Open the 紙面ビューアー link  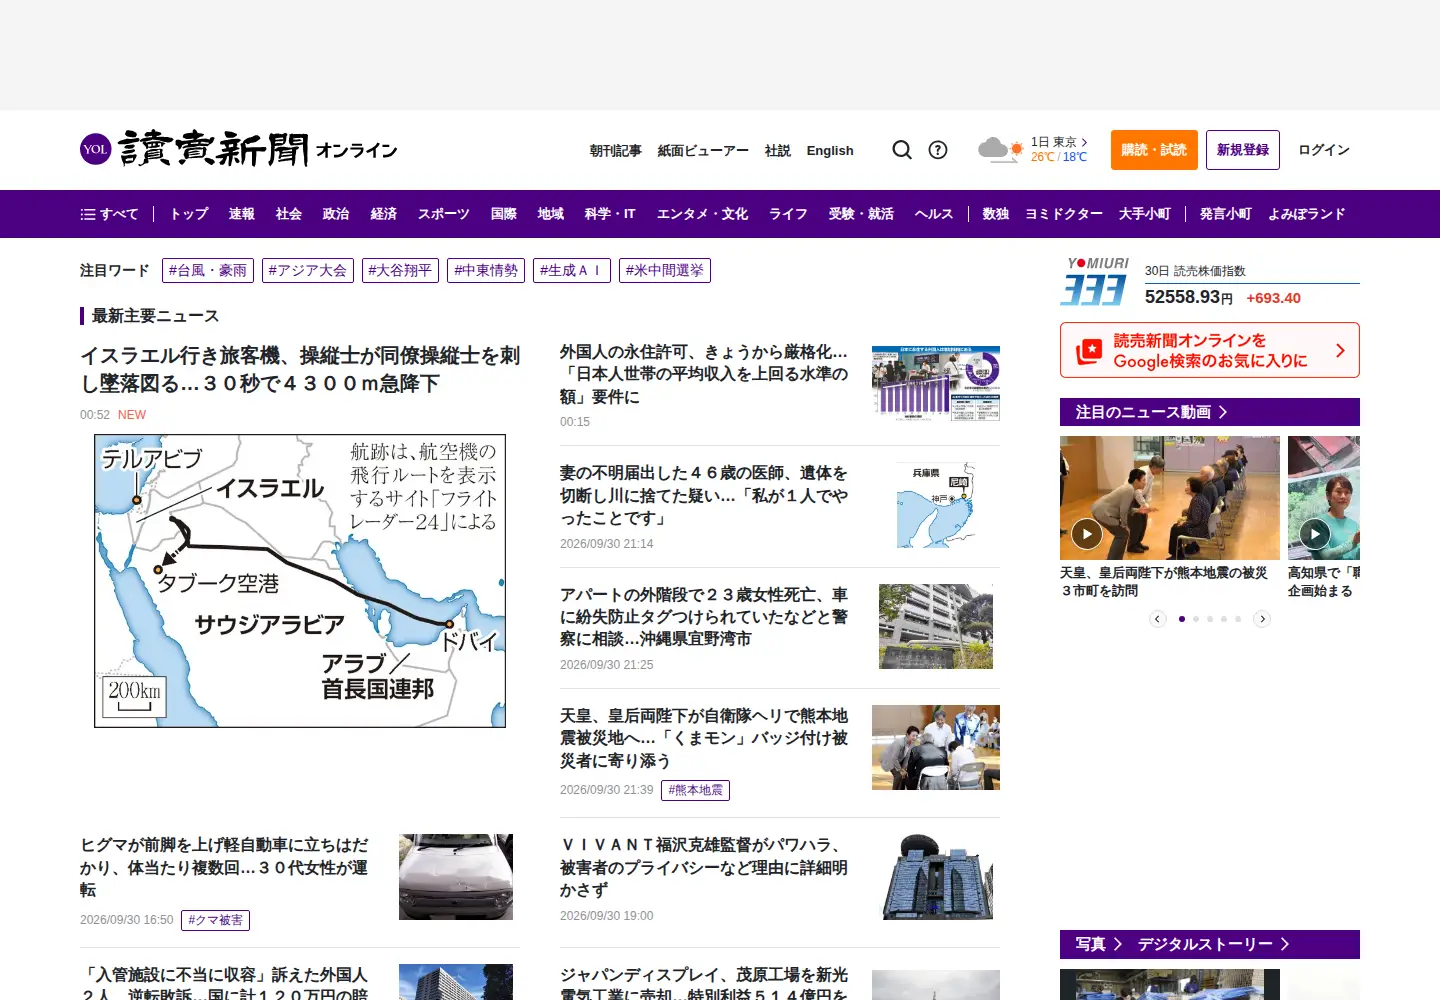pyautogui.click(x=703, y=151)
